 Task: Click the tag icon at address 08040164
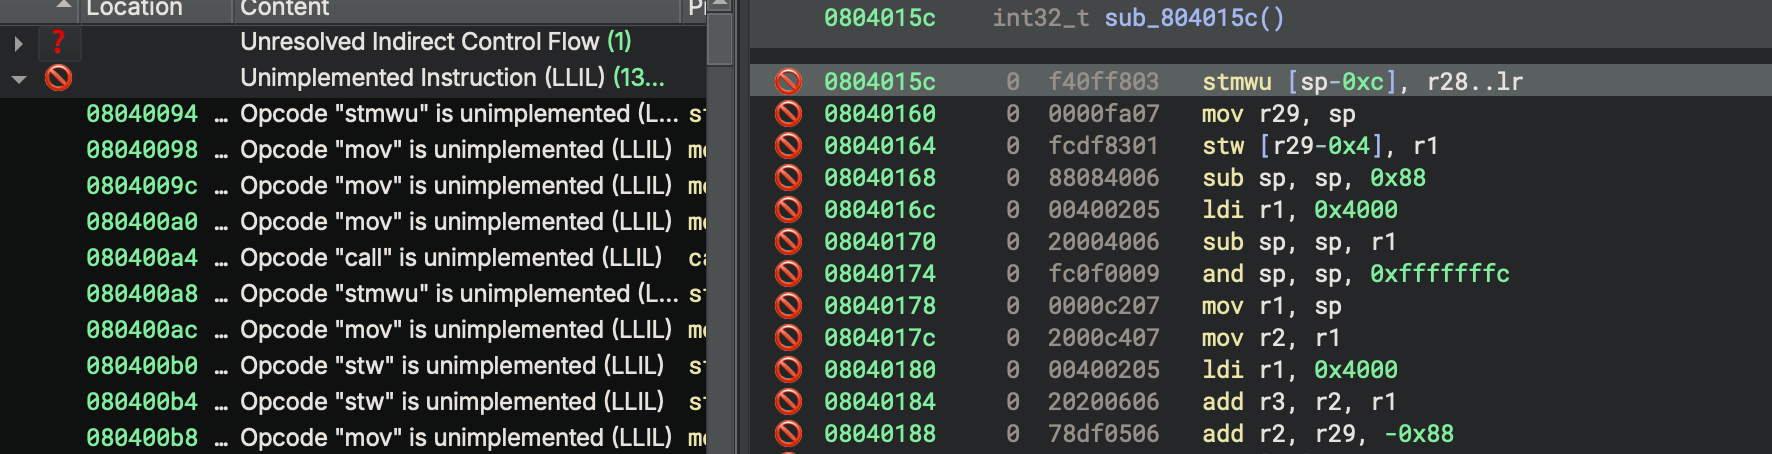click(x=789, y=146)
